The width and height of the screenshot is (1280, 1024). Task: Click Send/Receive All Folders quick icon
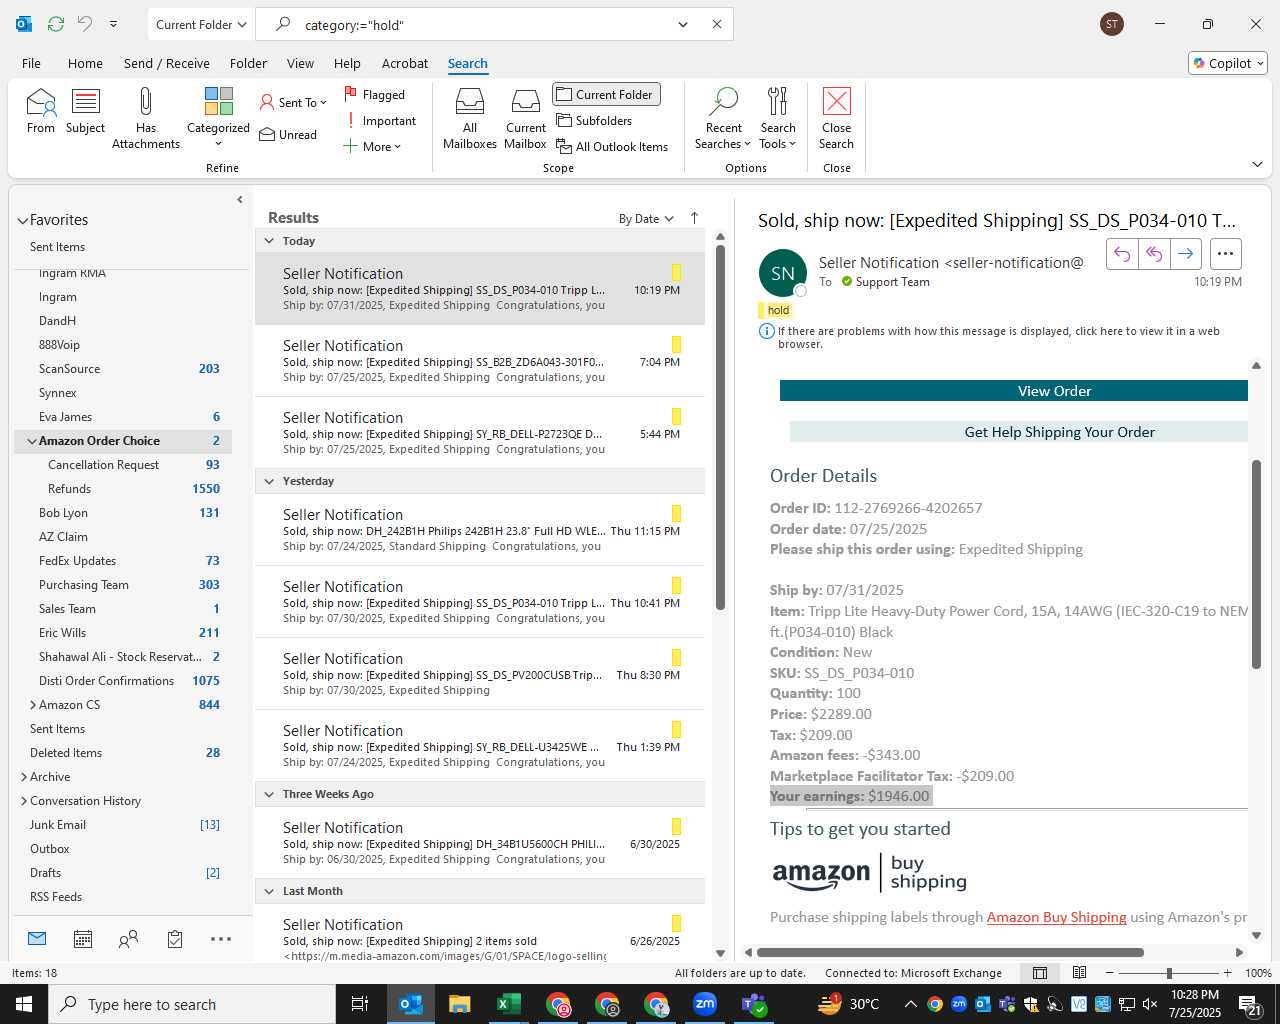[x=56, y=24]
